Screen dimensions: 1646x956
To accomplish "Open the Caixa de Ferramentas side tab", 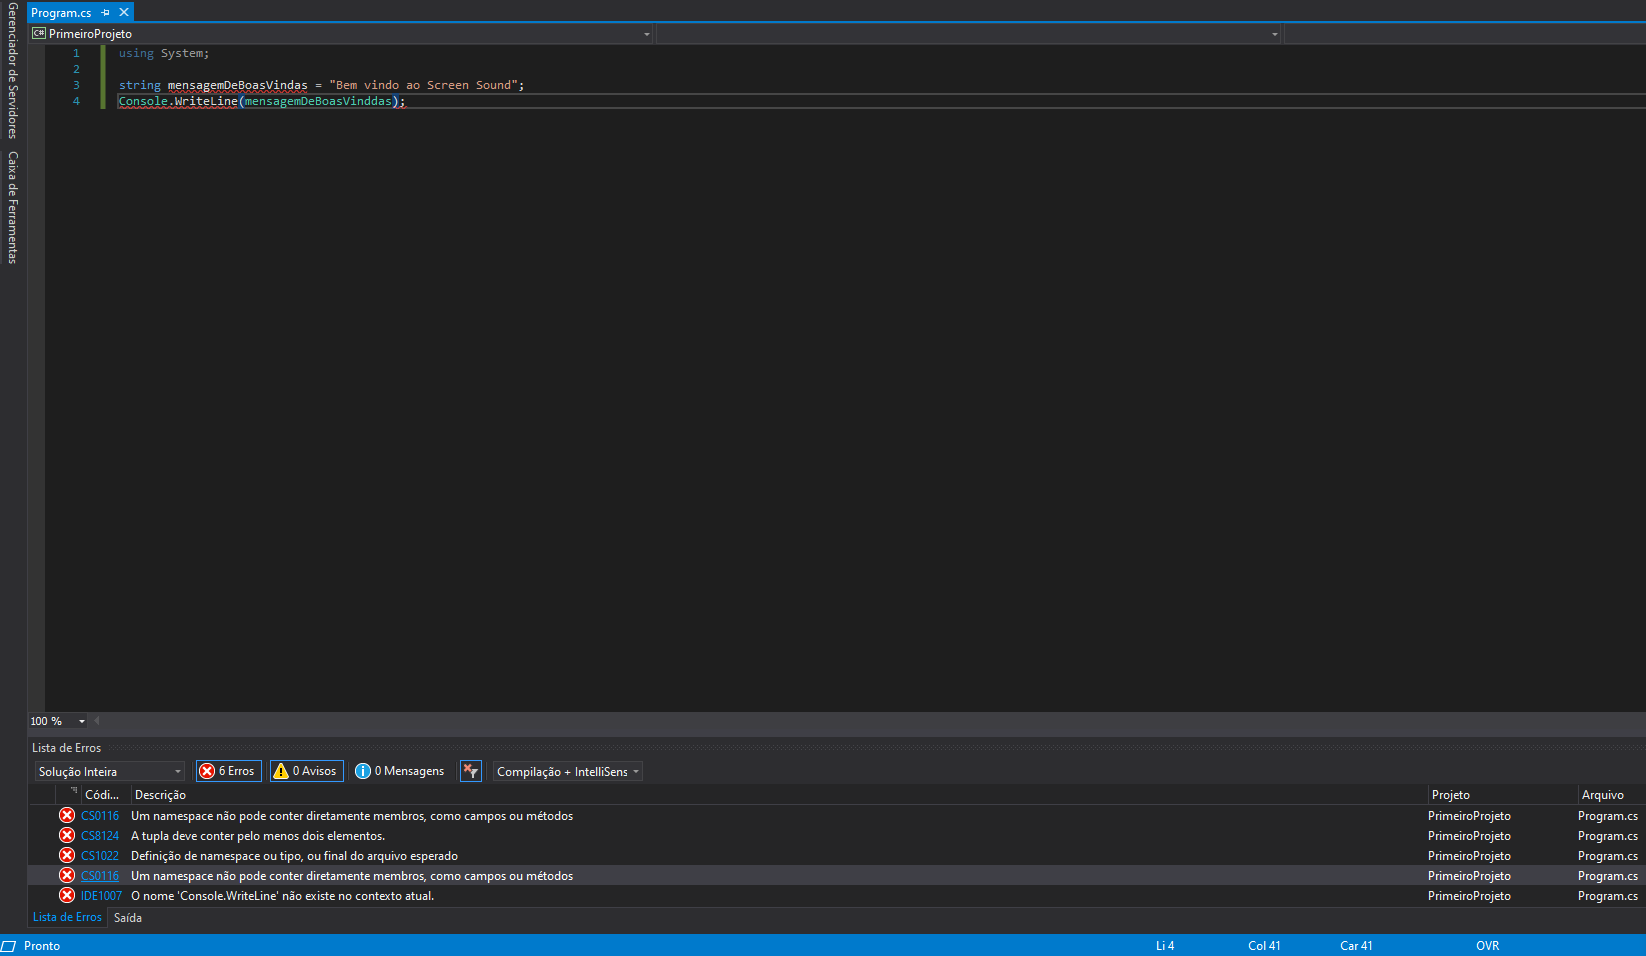I will [x=12, y=208].
